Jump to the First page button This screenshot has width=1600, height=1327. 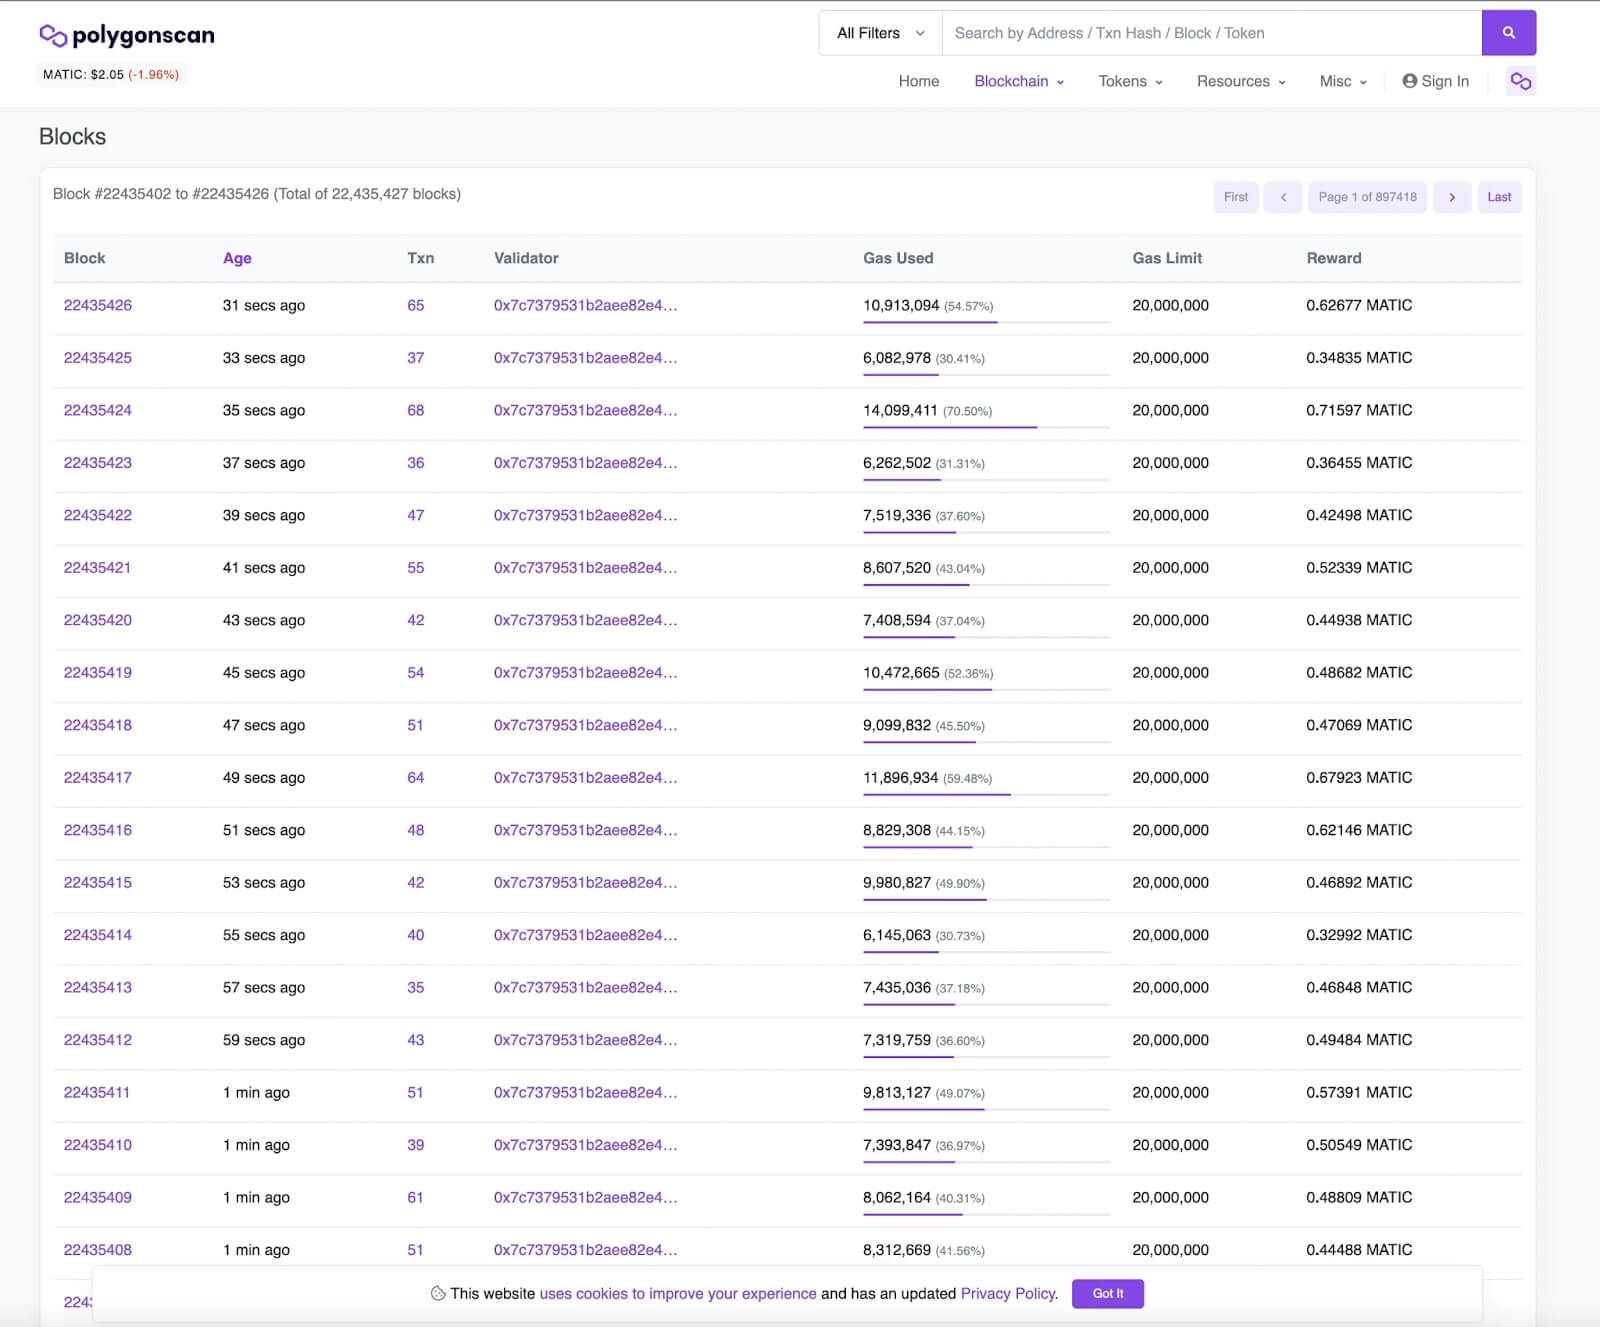tap(1236, 197)
